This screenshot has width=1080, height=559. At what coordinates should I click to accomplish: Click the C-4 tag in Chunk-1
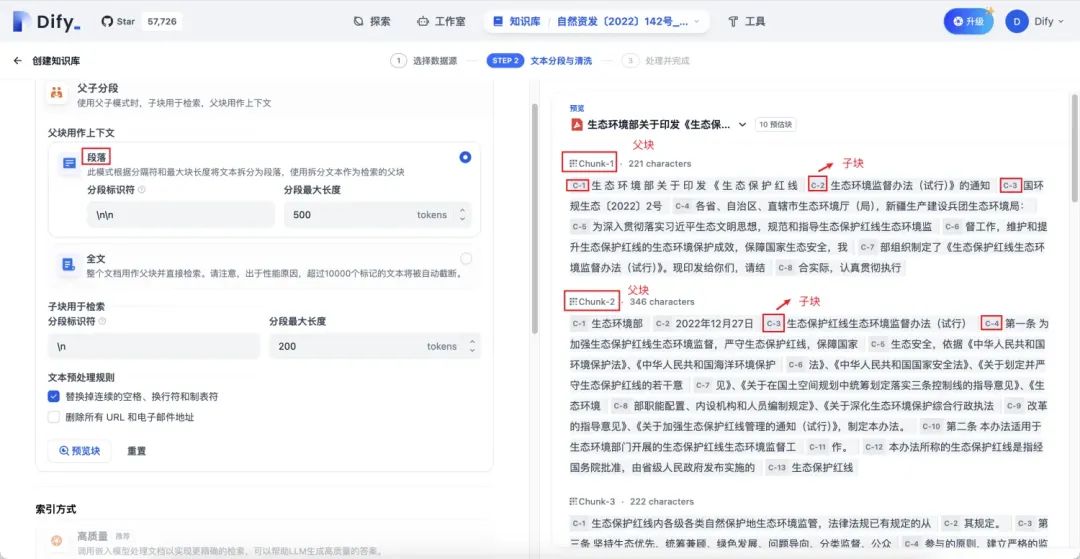coord(681,205)
